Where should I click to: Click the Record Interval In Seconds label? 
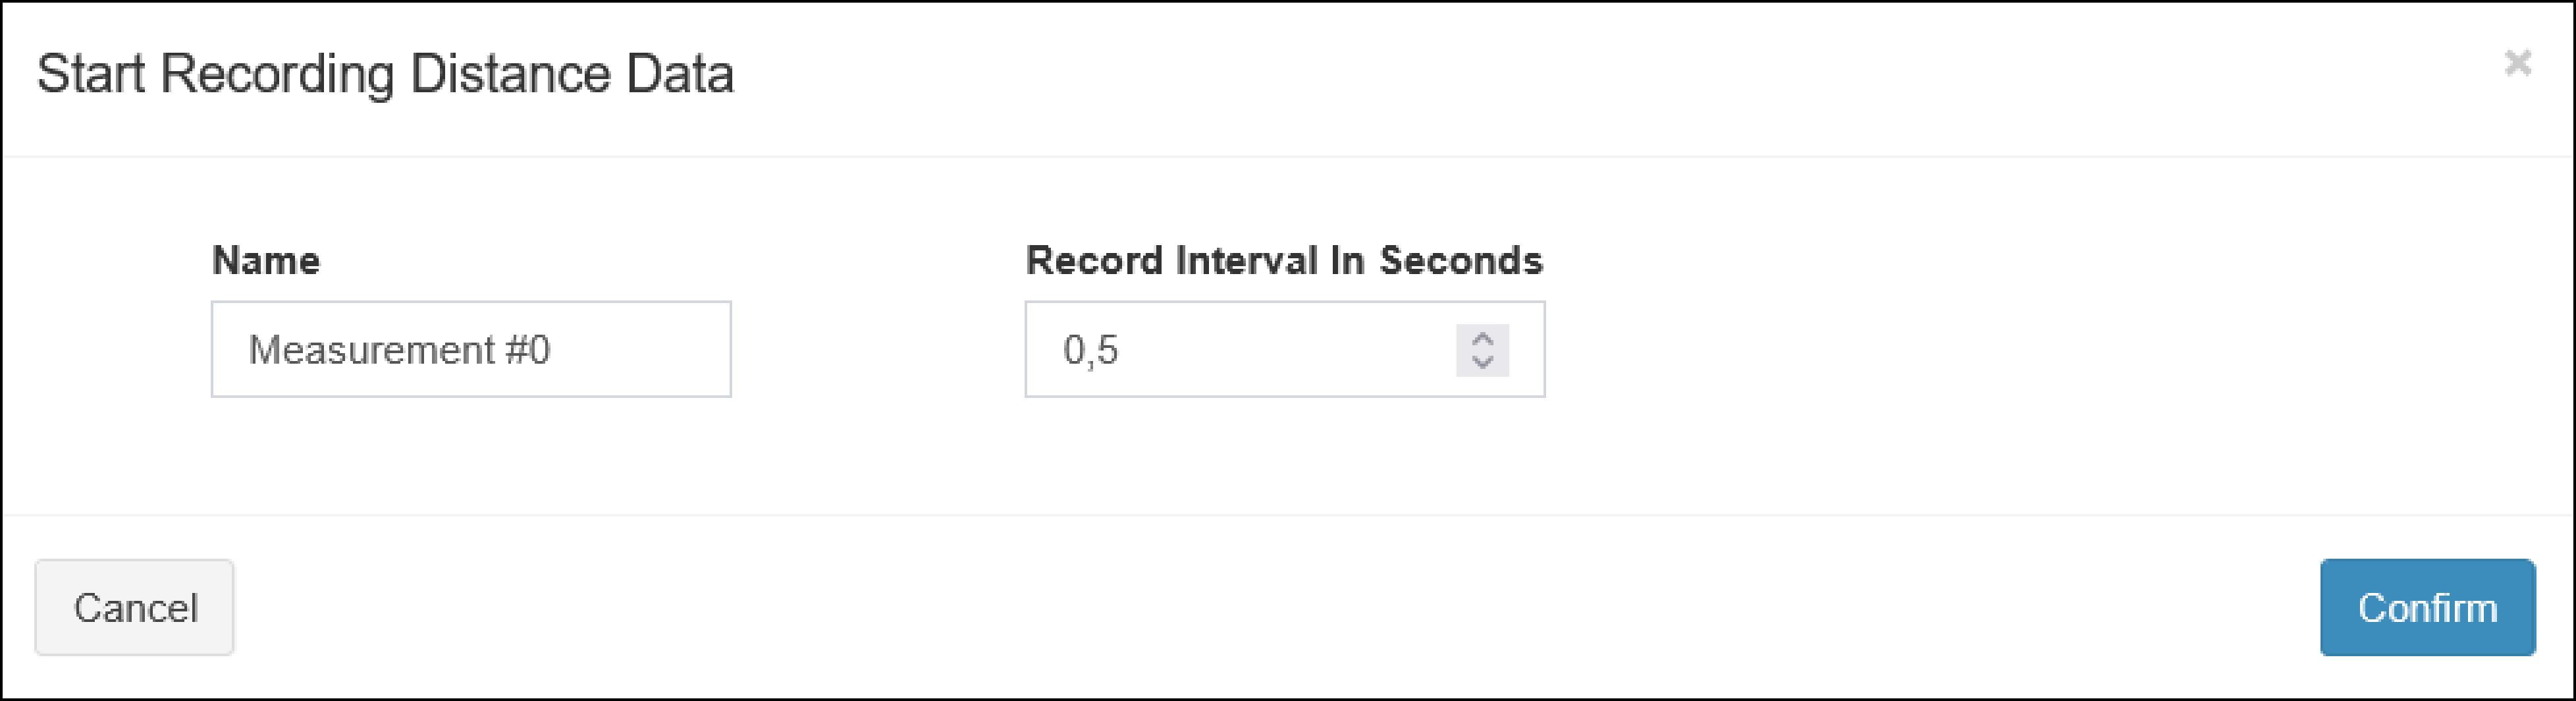1284,261
